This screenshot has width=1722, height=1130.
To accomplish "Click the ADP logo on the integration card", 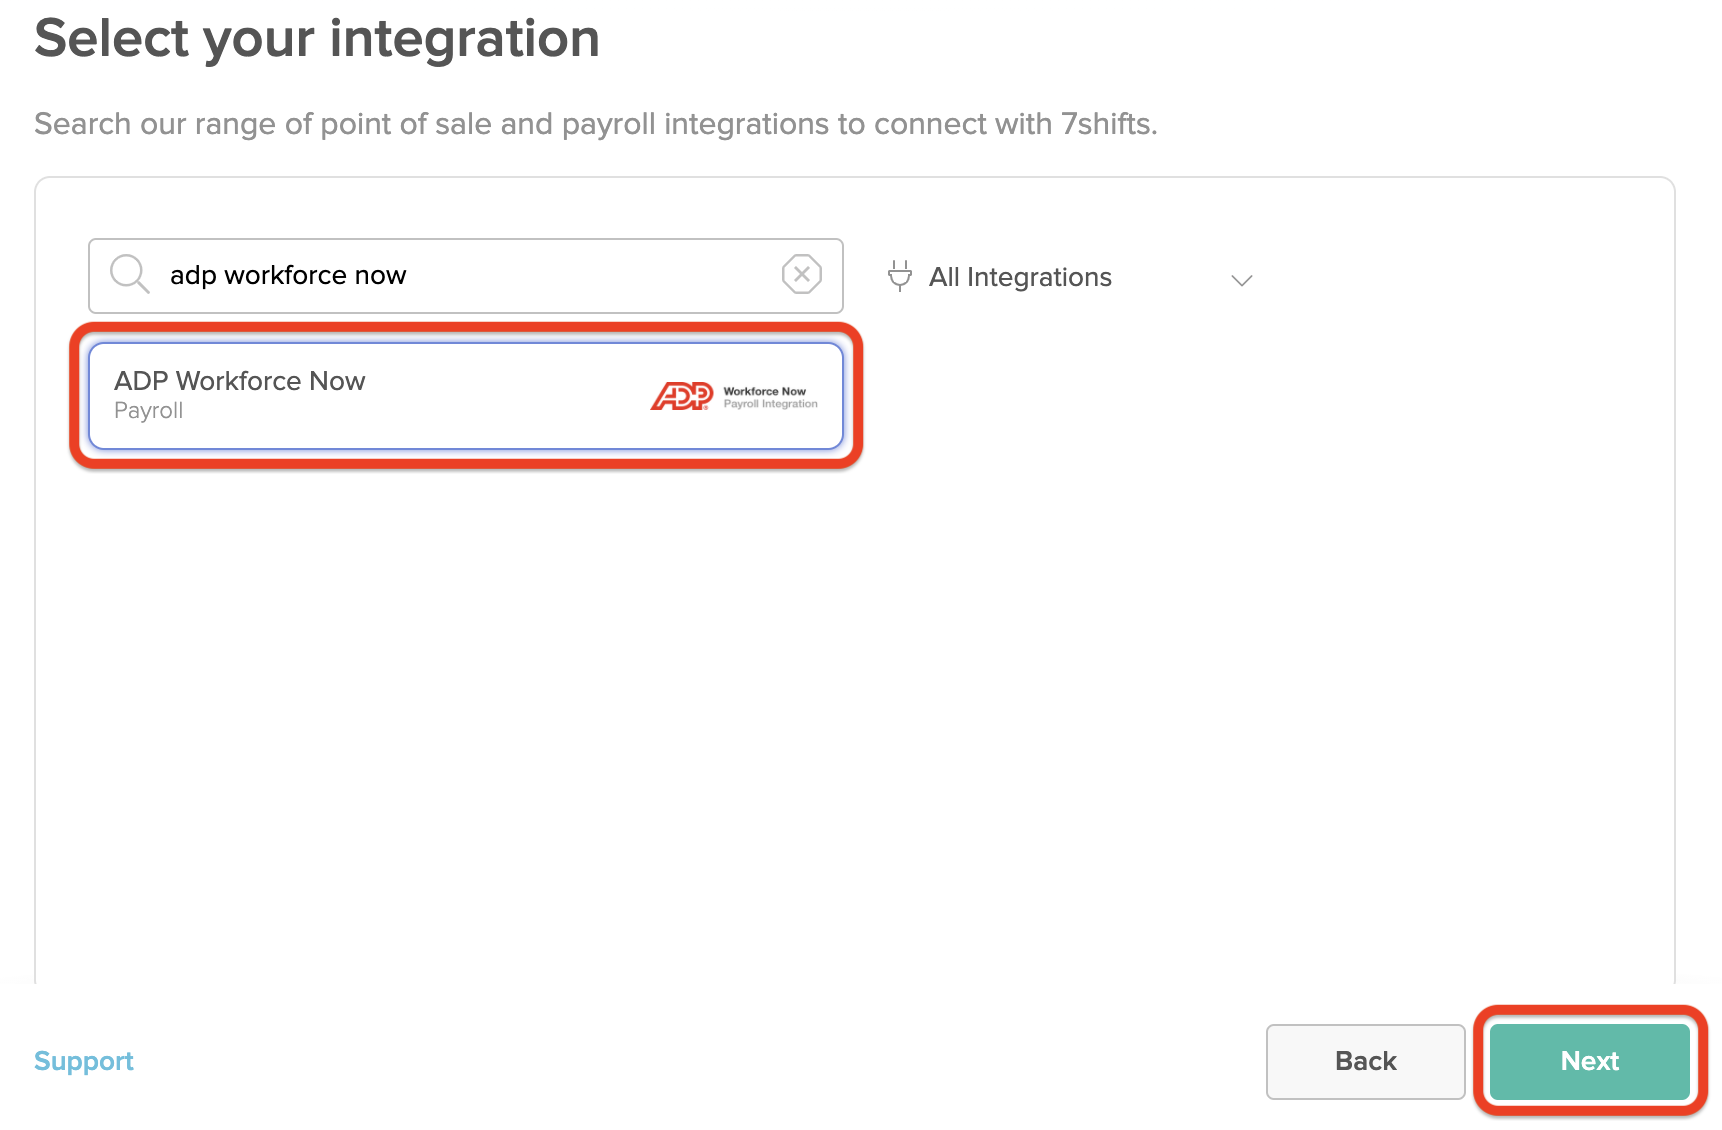I will (680, 396).
